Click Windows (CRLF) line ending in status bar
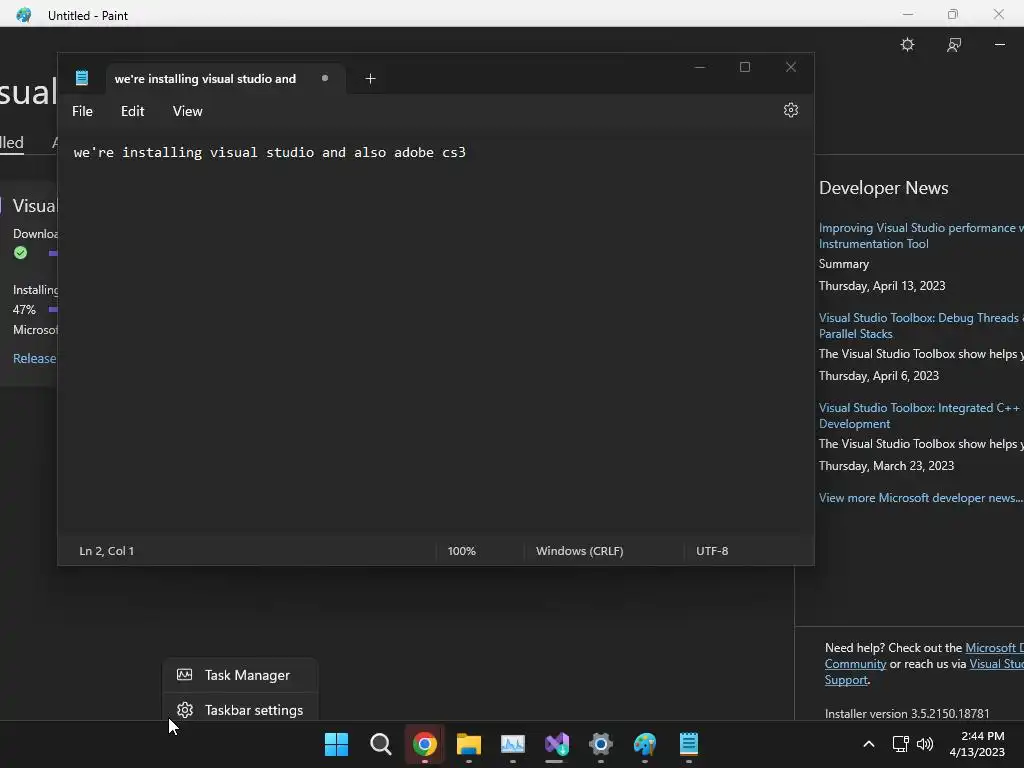This screenshot has width=1024, height=768. 579,551
